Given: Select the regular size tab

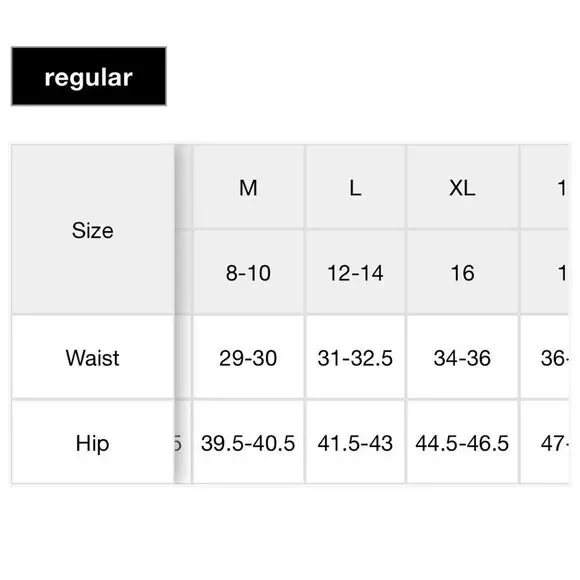Looking at the screenshot, I should [89, 76].
